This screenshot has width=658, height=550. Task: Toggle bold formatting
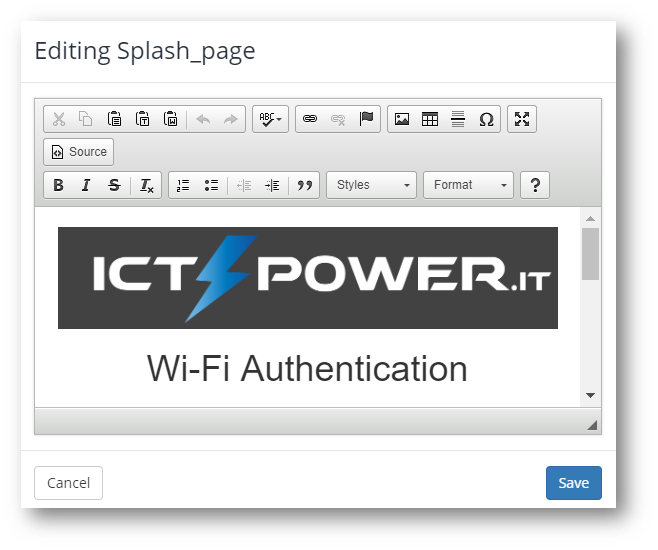58,185
